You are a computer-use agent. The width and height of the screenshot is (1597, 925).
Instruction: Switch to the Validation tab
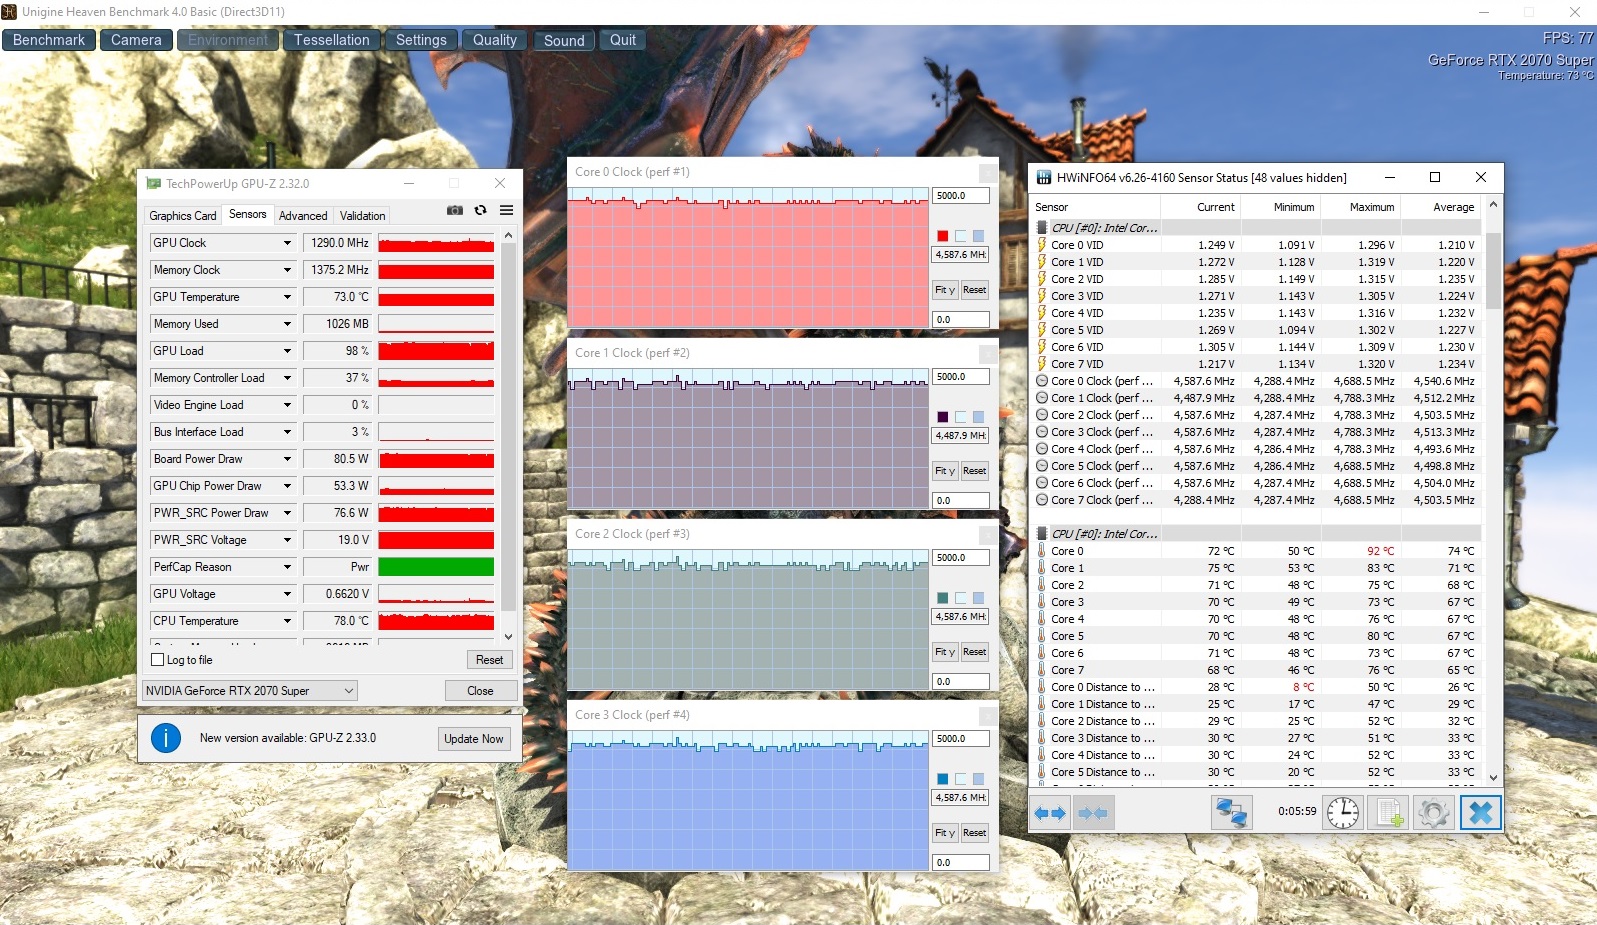click(362, 216)
